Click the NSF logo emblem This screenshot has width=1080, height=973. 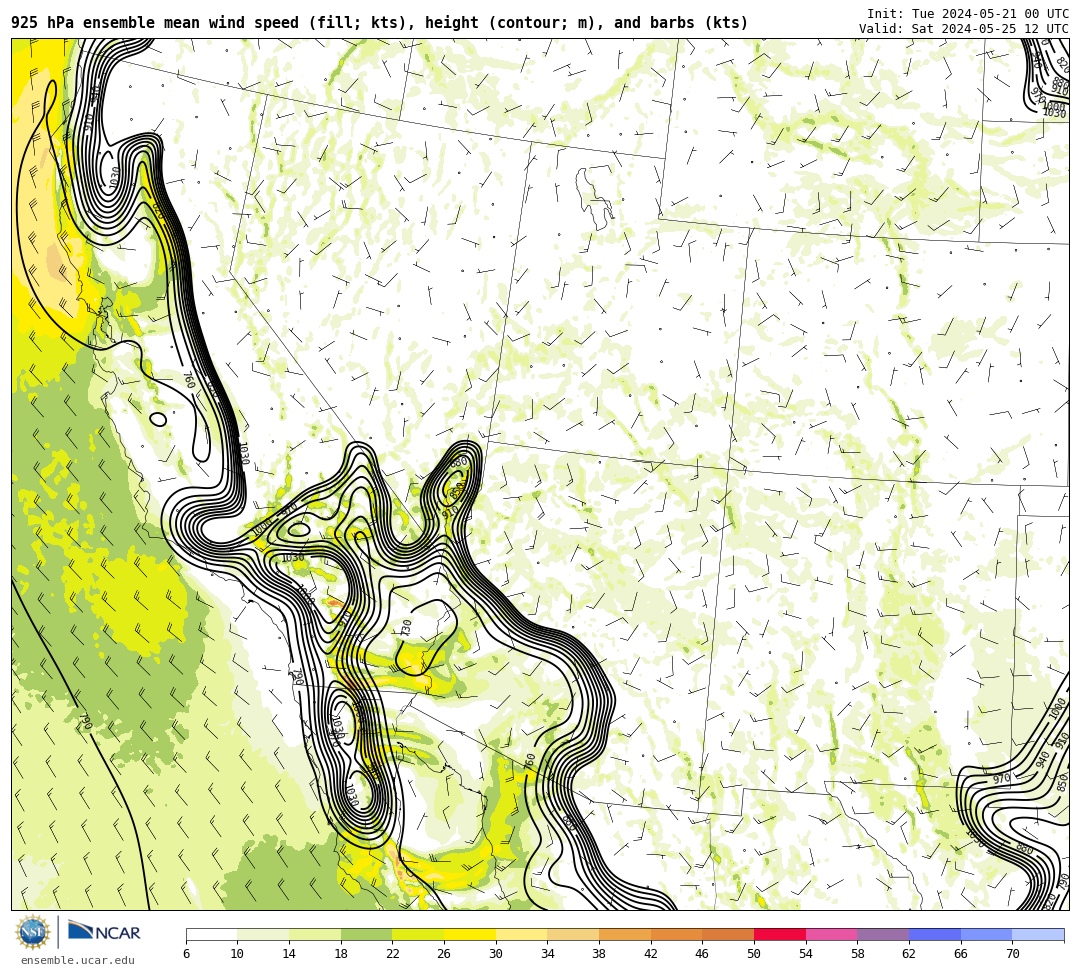pyautogui.click(x=33, y=932)
